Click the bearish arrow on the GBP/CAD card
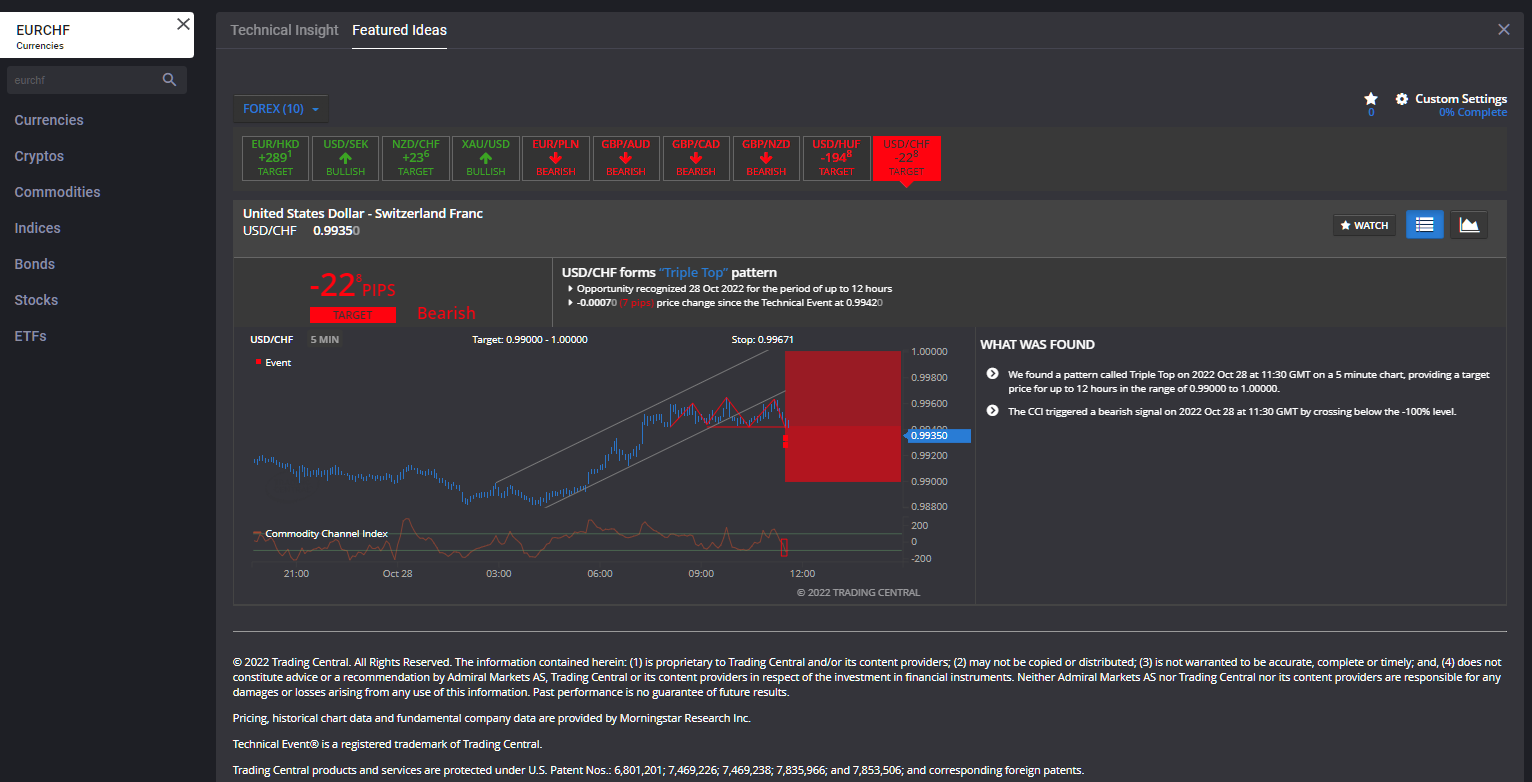This screenshot has width=1532, height=782. (696, 157)
